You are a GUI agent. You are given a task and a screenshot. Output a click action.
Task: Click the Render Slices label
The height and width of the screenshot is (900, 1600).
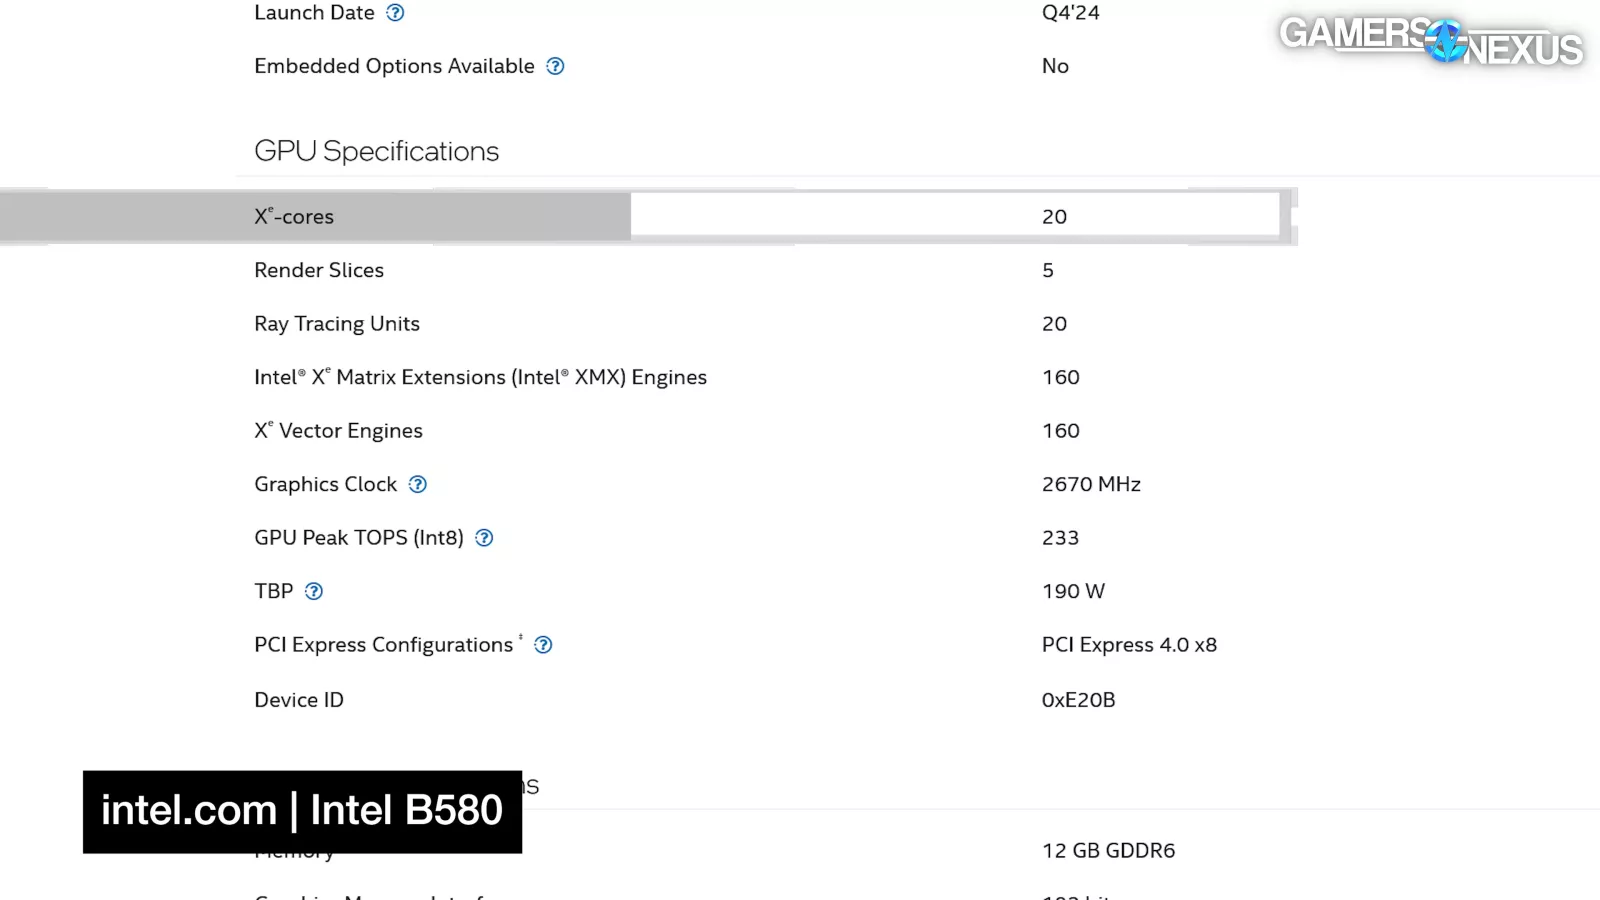(x=319, y=270)
